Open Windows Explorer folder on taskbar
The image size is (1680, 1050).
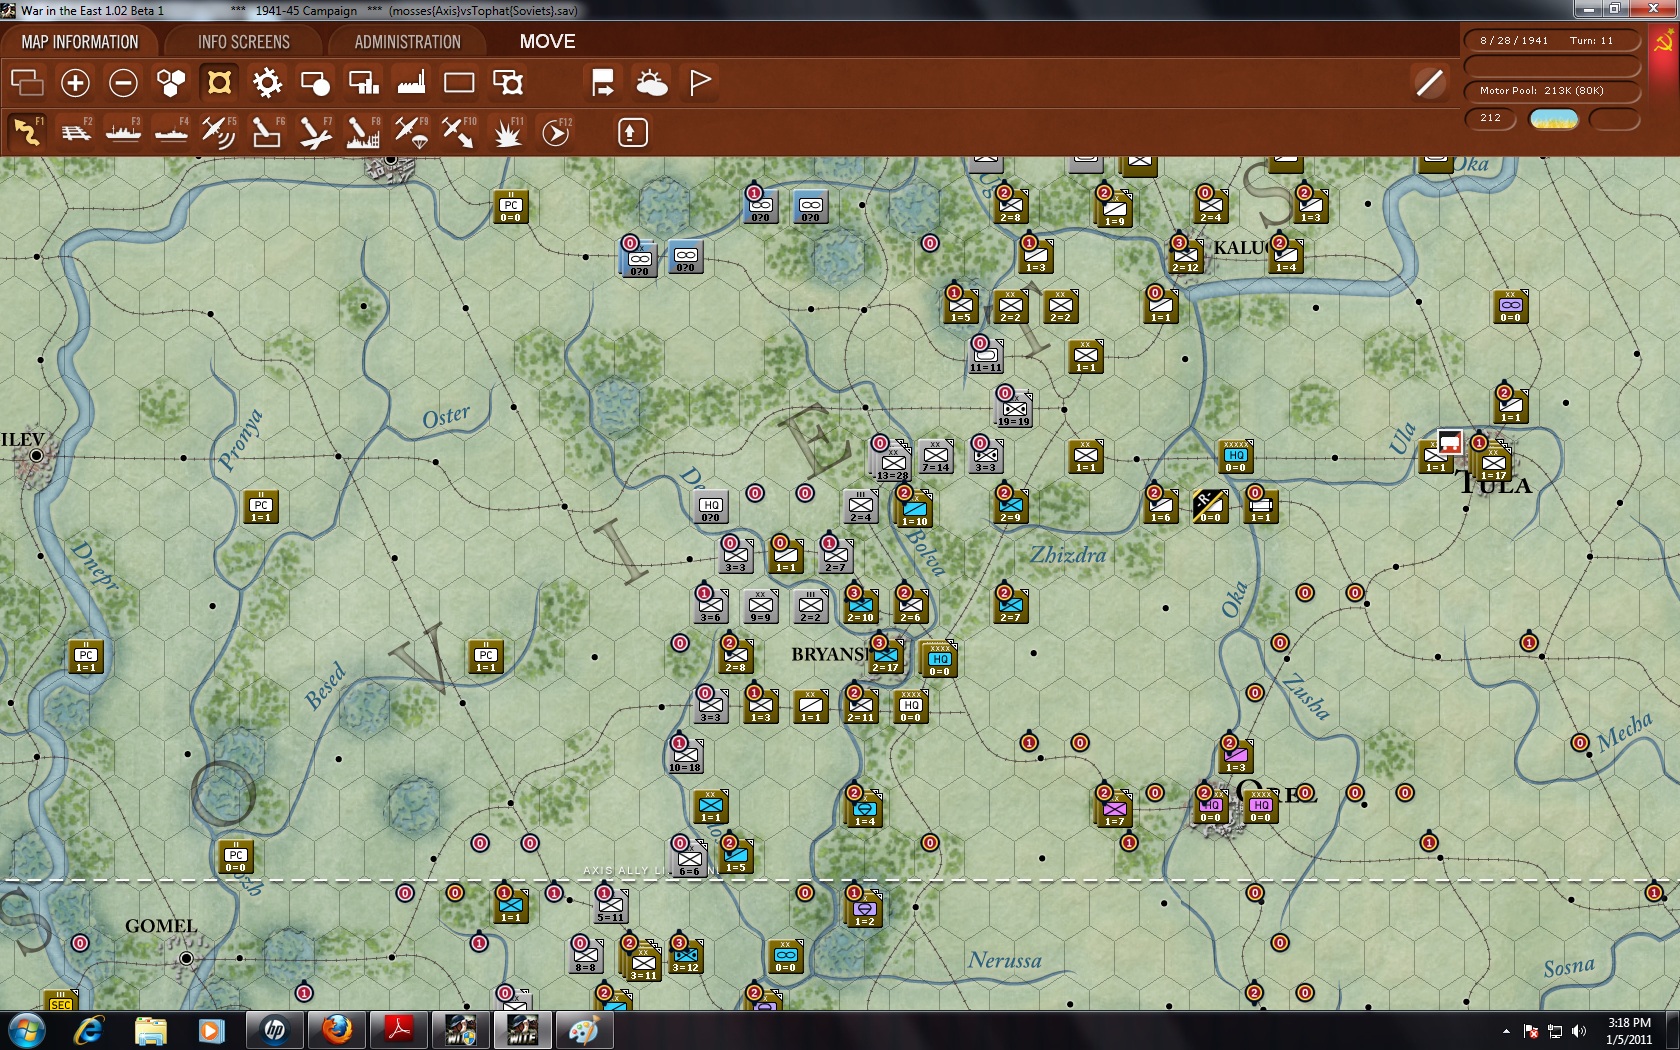pyautogui.click(x=151, y=1030)
